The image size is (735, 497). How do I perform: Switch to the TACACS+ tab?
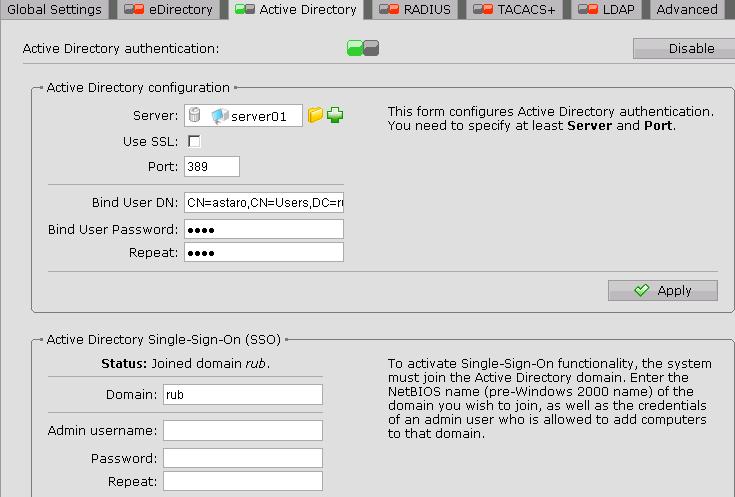click(515, 9)
